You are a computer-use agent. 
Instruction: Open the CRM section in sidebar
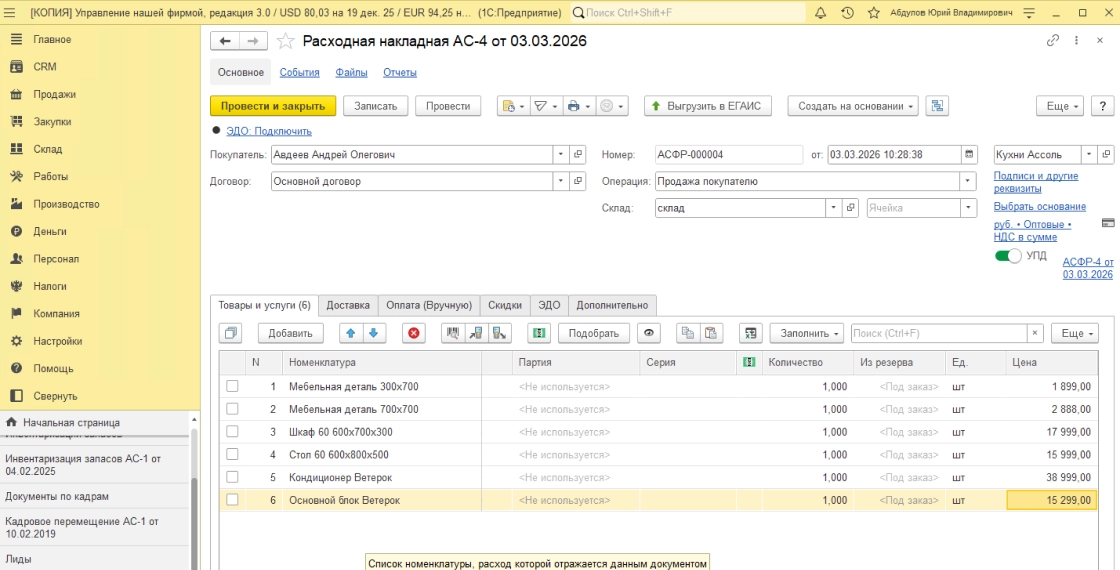(44, 66)
